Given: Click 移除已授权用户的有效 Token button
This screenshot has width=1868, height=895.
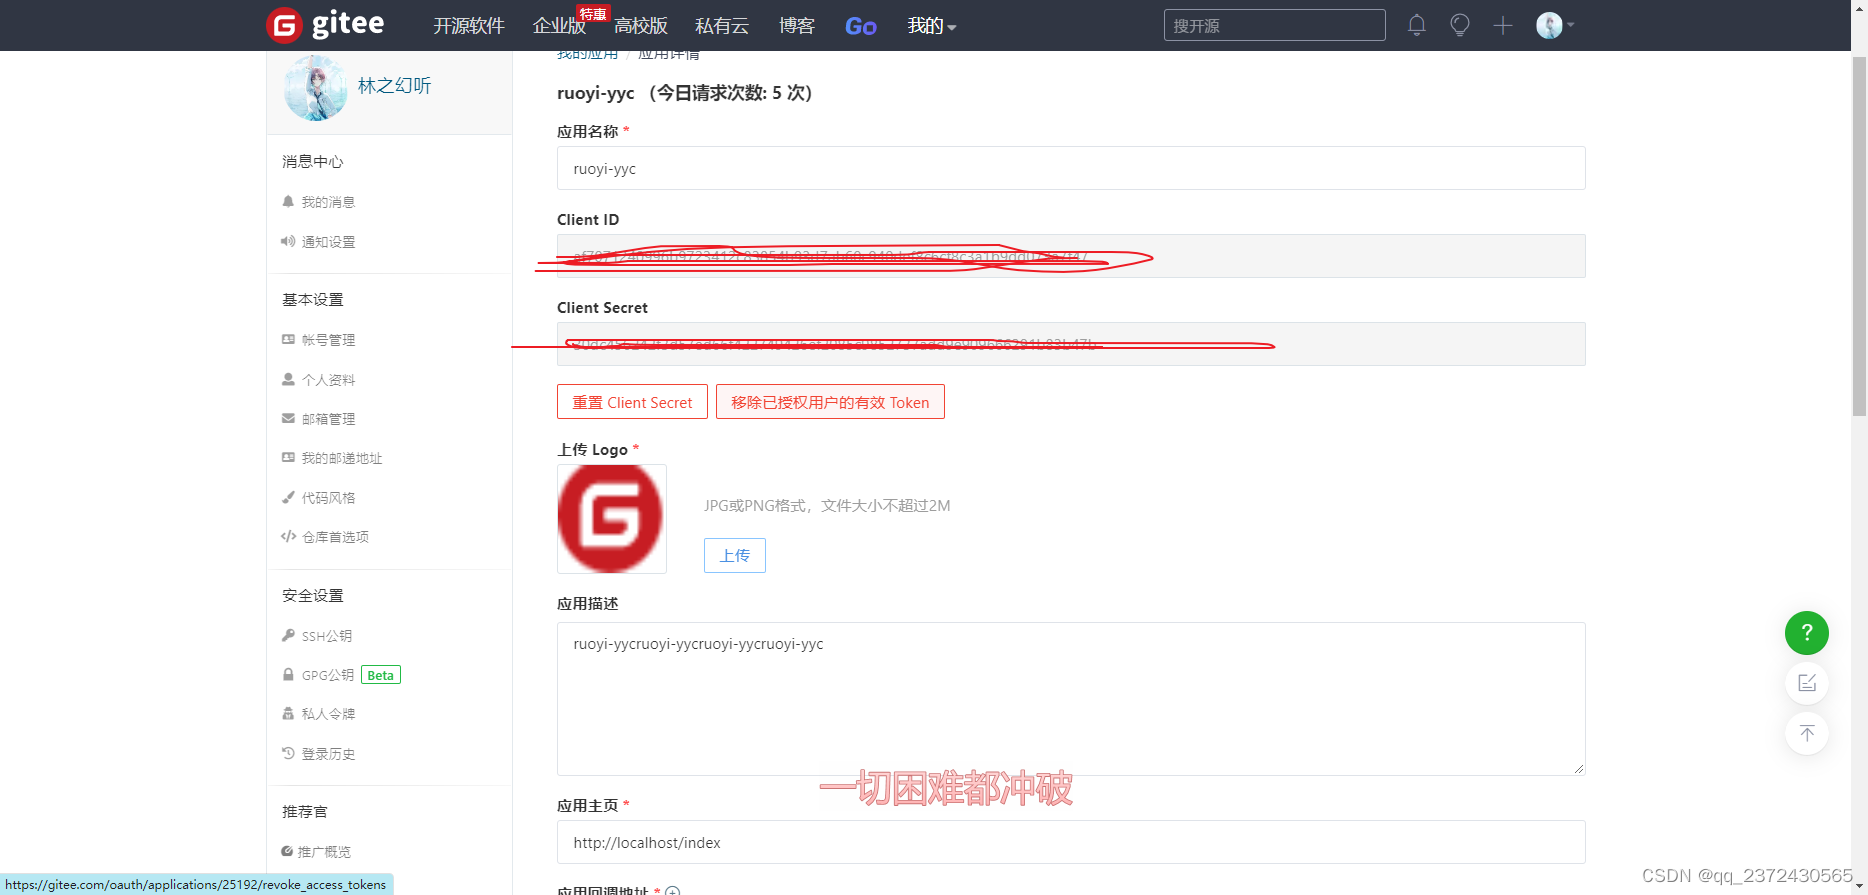Looking at the screenshot, I should pyautogui.click(x=830, y=402).
